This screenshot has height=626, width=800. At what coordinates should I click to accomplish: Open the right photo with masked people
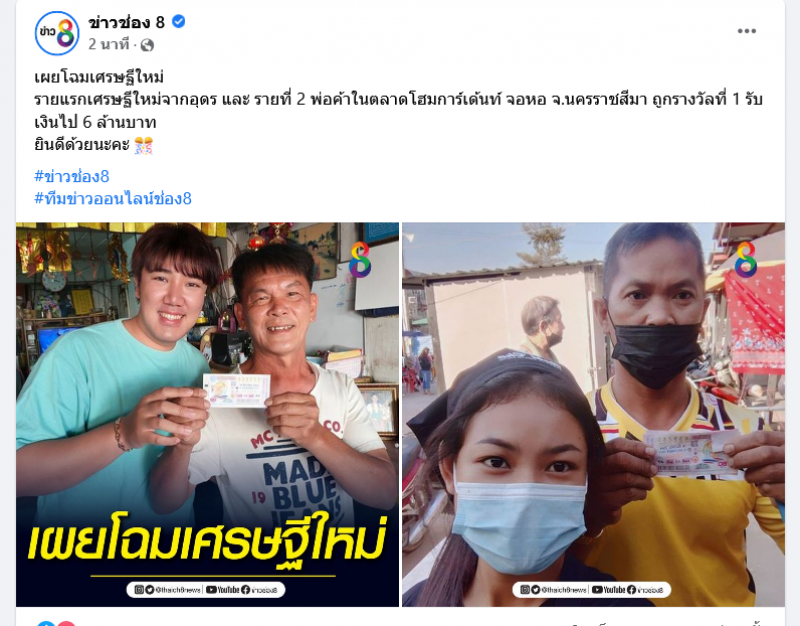(593, 414)
